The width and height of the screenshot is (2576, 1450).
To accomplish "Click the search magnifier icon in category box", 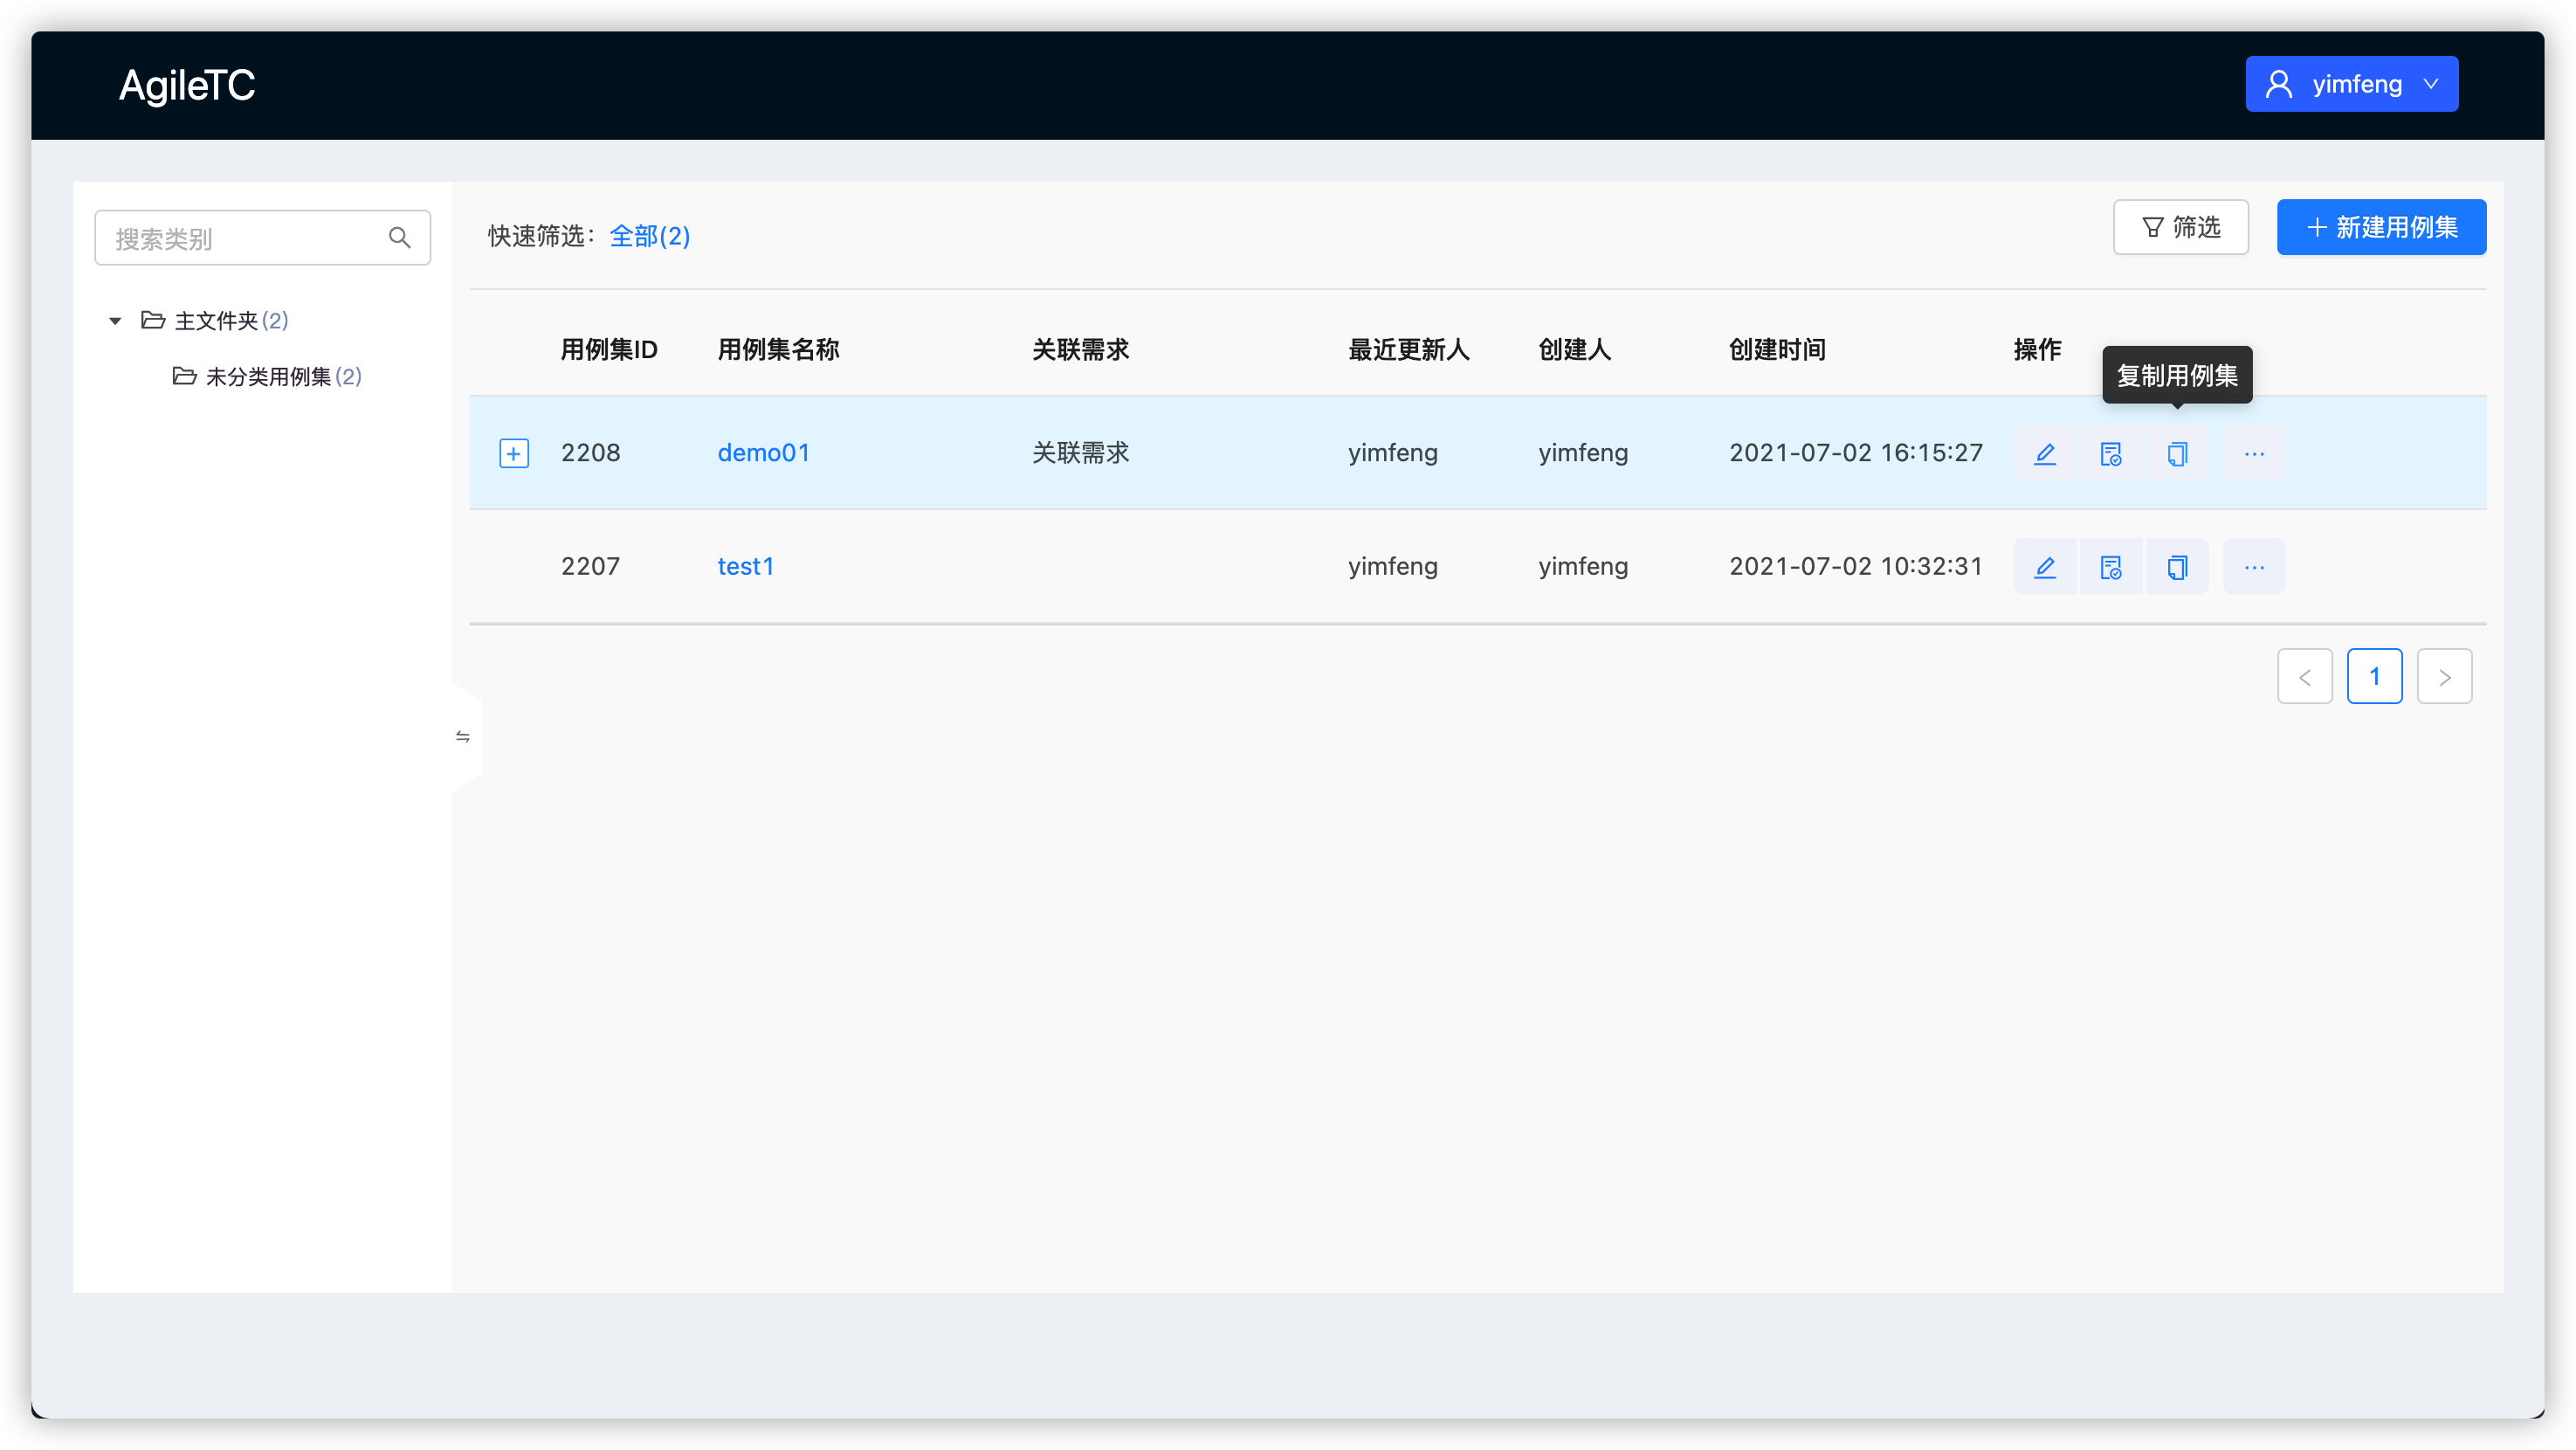I will coord(399,238).
